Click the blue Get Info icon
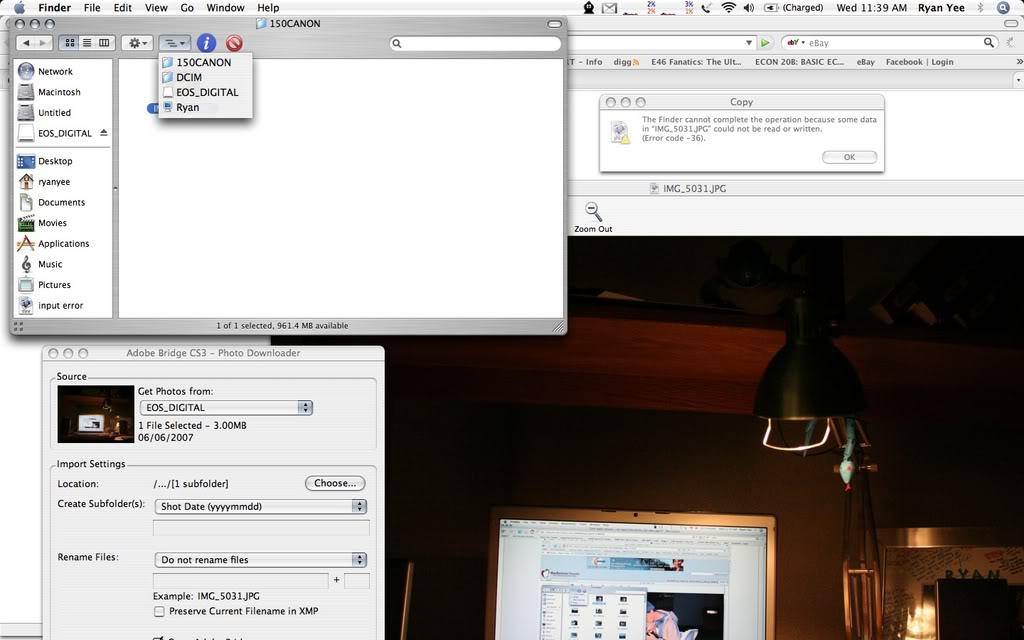Viewport: 1024px width, 640px height. coord(206,43)
